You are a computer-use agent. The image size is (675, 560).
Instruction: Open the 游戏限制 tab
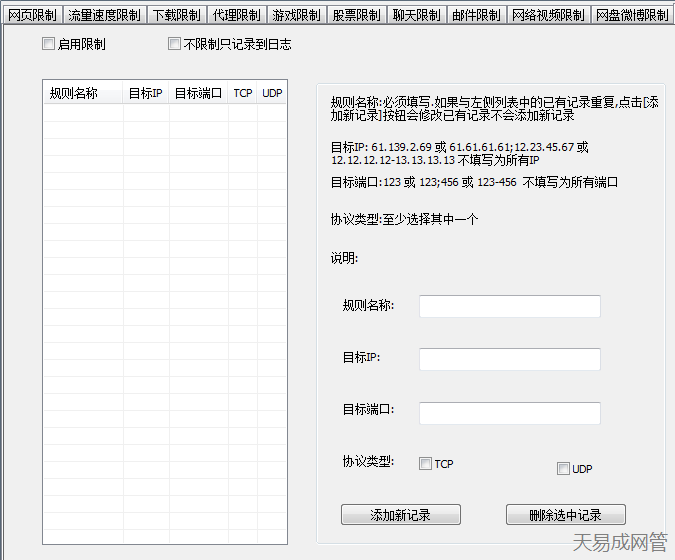[x=297, y=15]
